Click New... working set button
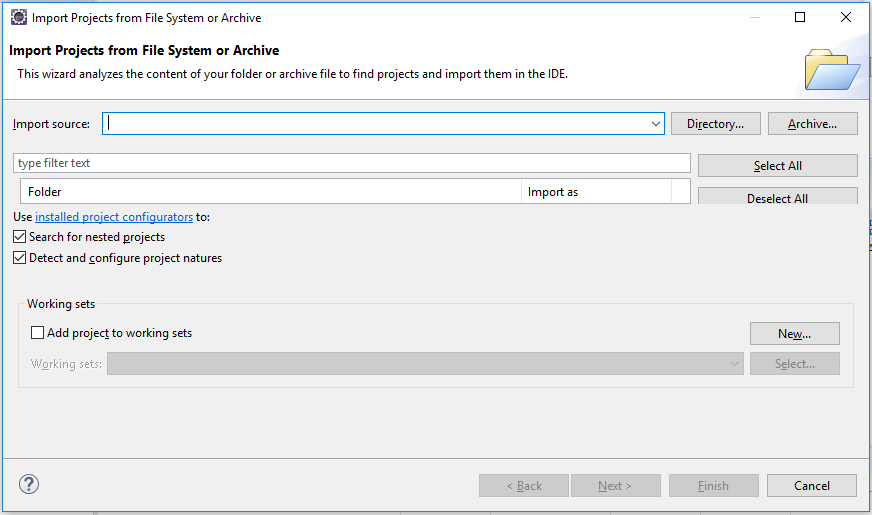This screenshot has height=515, width=872. pos(794,334)
